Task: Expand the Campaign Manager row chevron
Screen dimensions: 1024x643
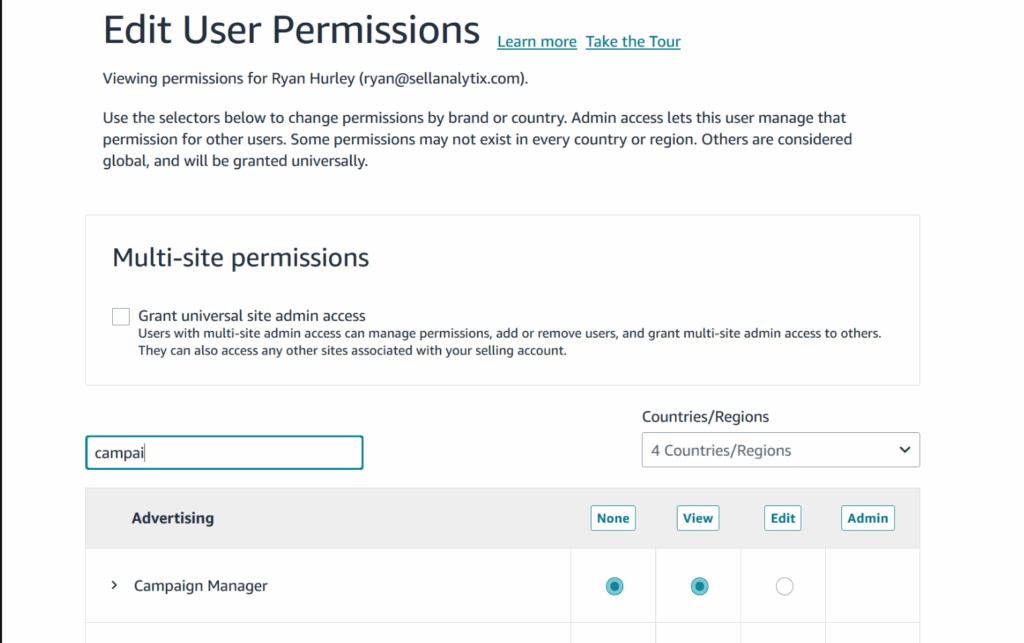Action: [x=114, y=586]
